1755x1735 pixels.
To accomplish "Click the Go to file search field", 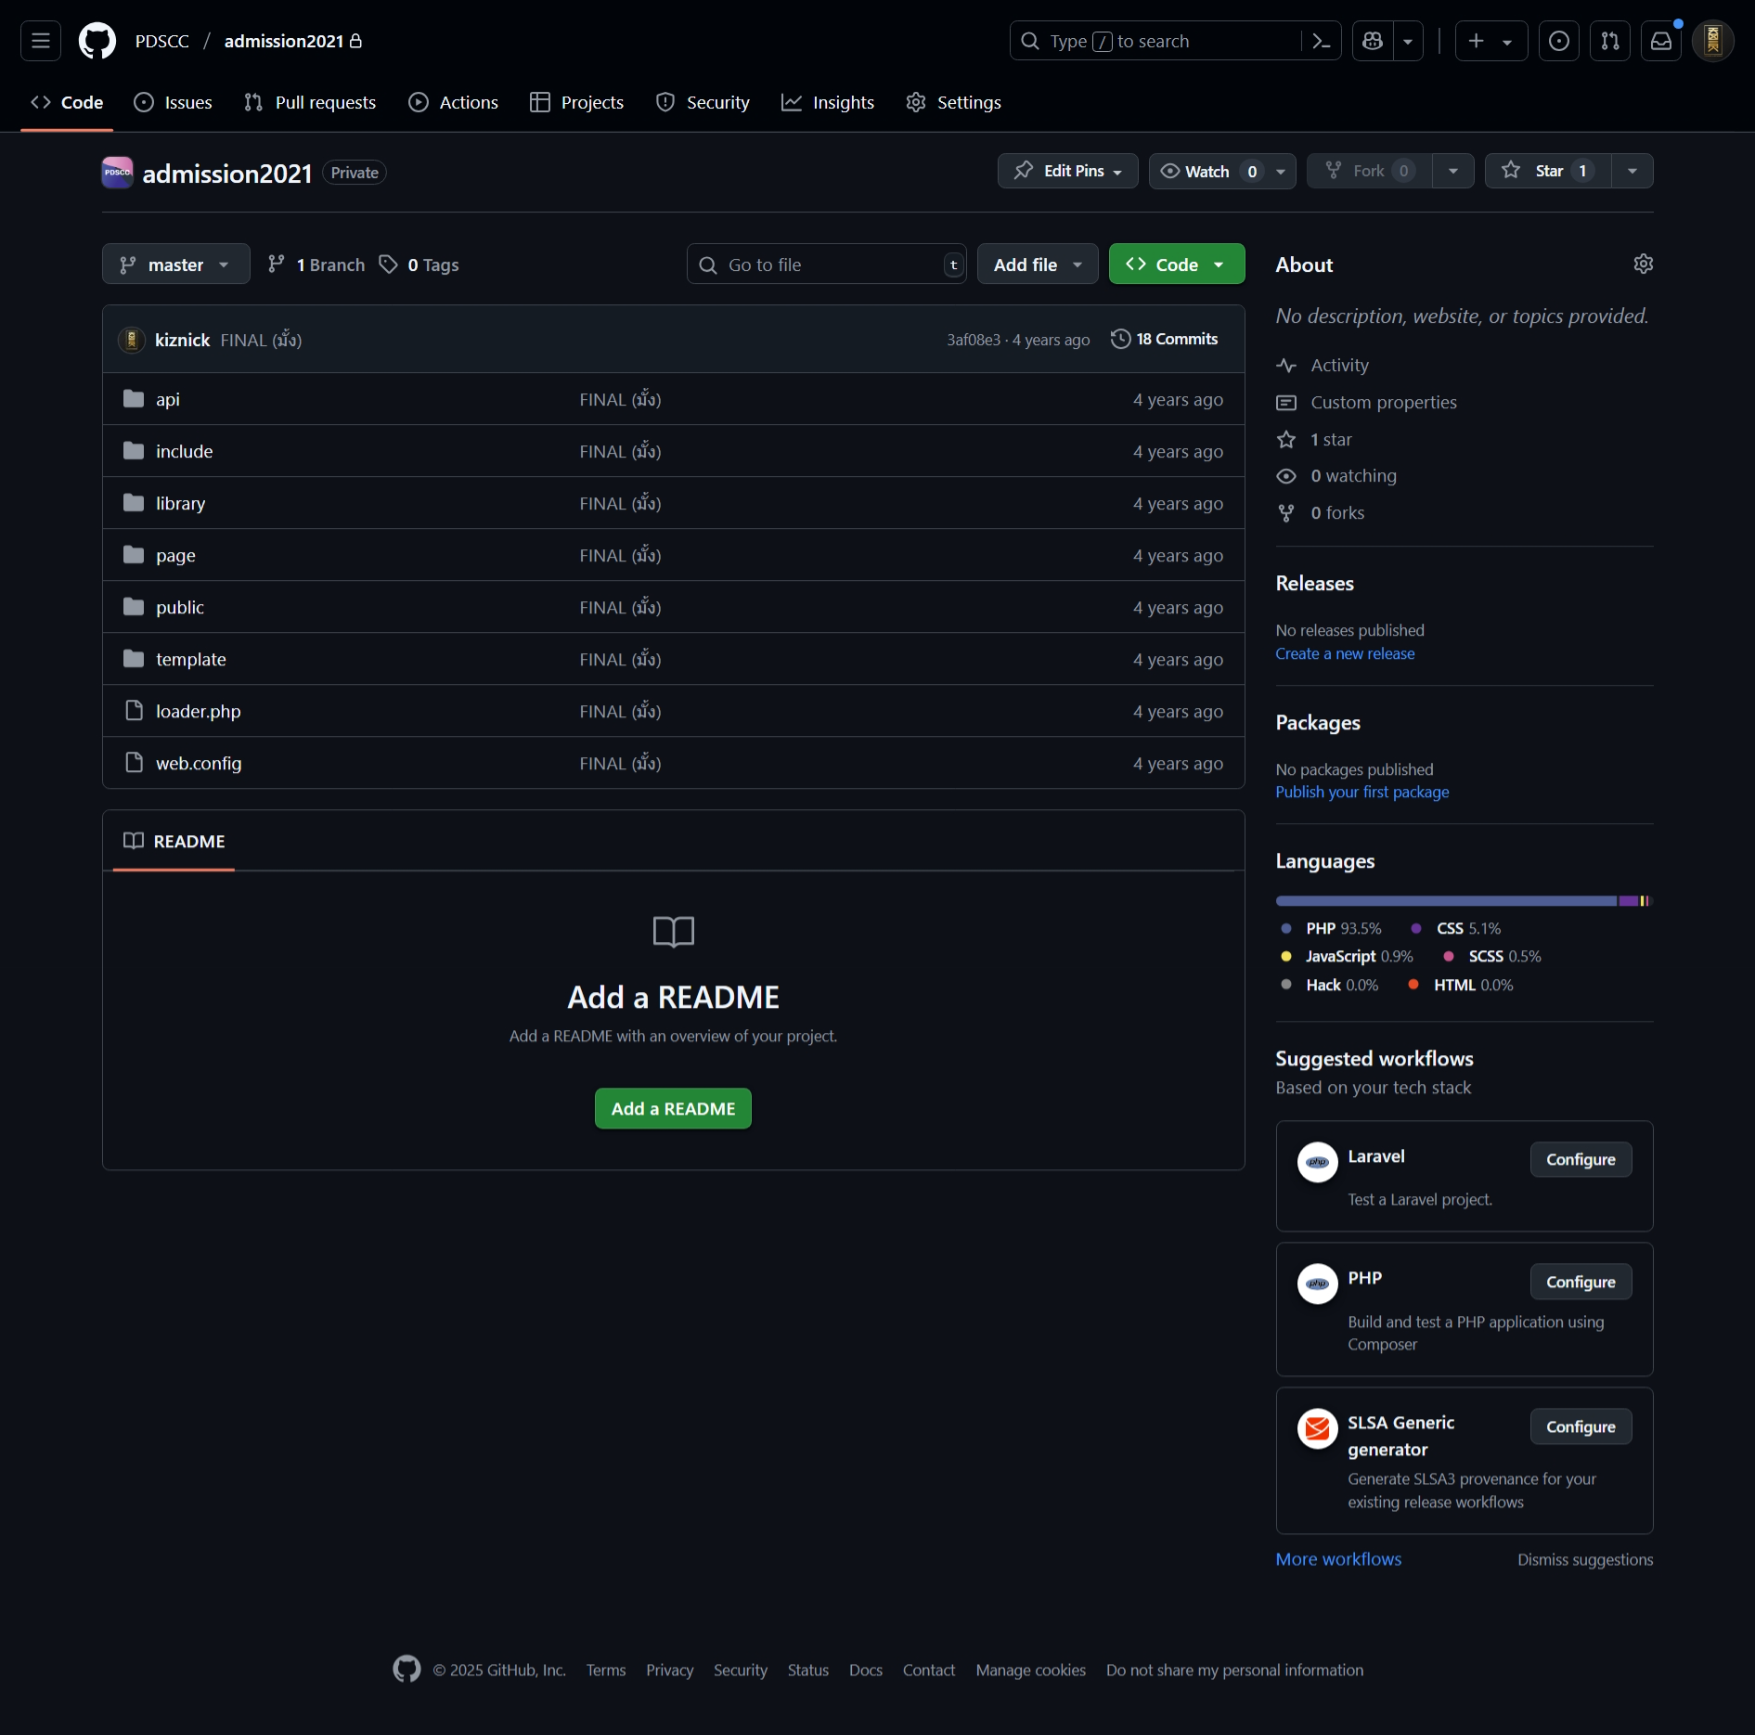I will (826, 263).
